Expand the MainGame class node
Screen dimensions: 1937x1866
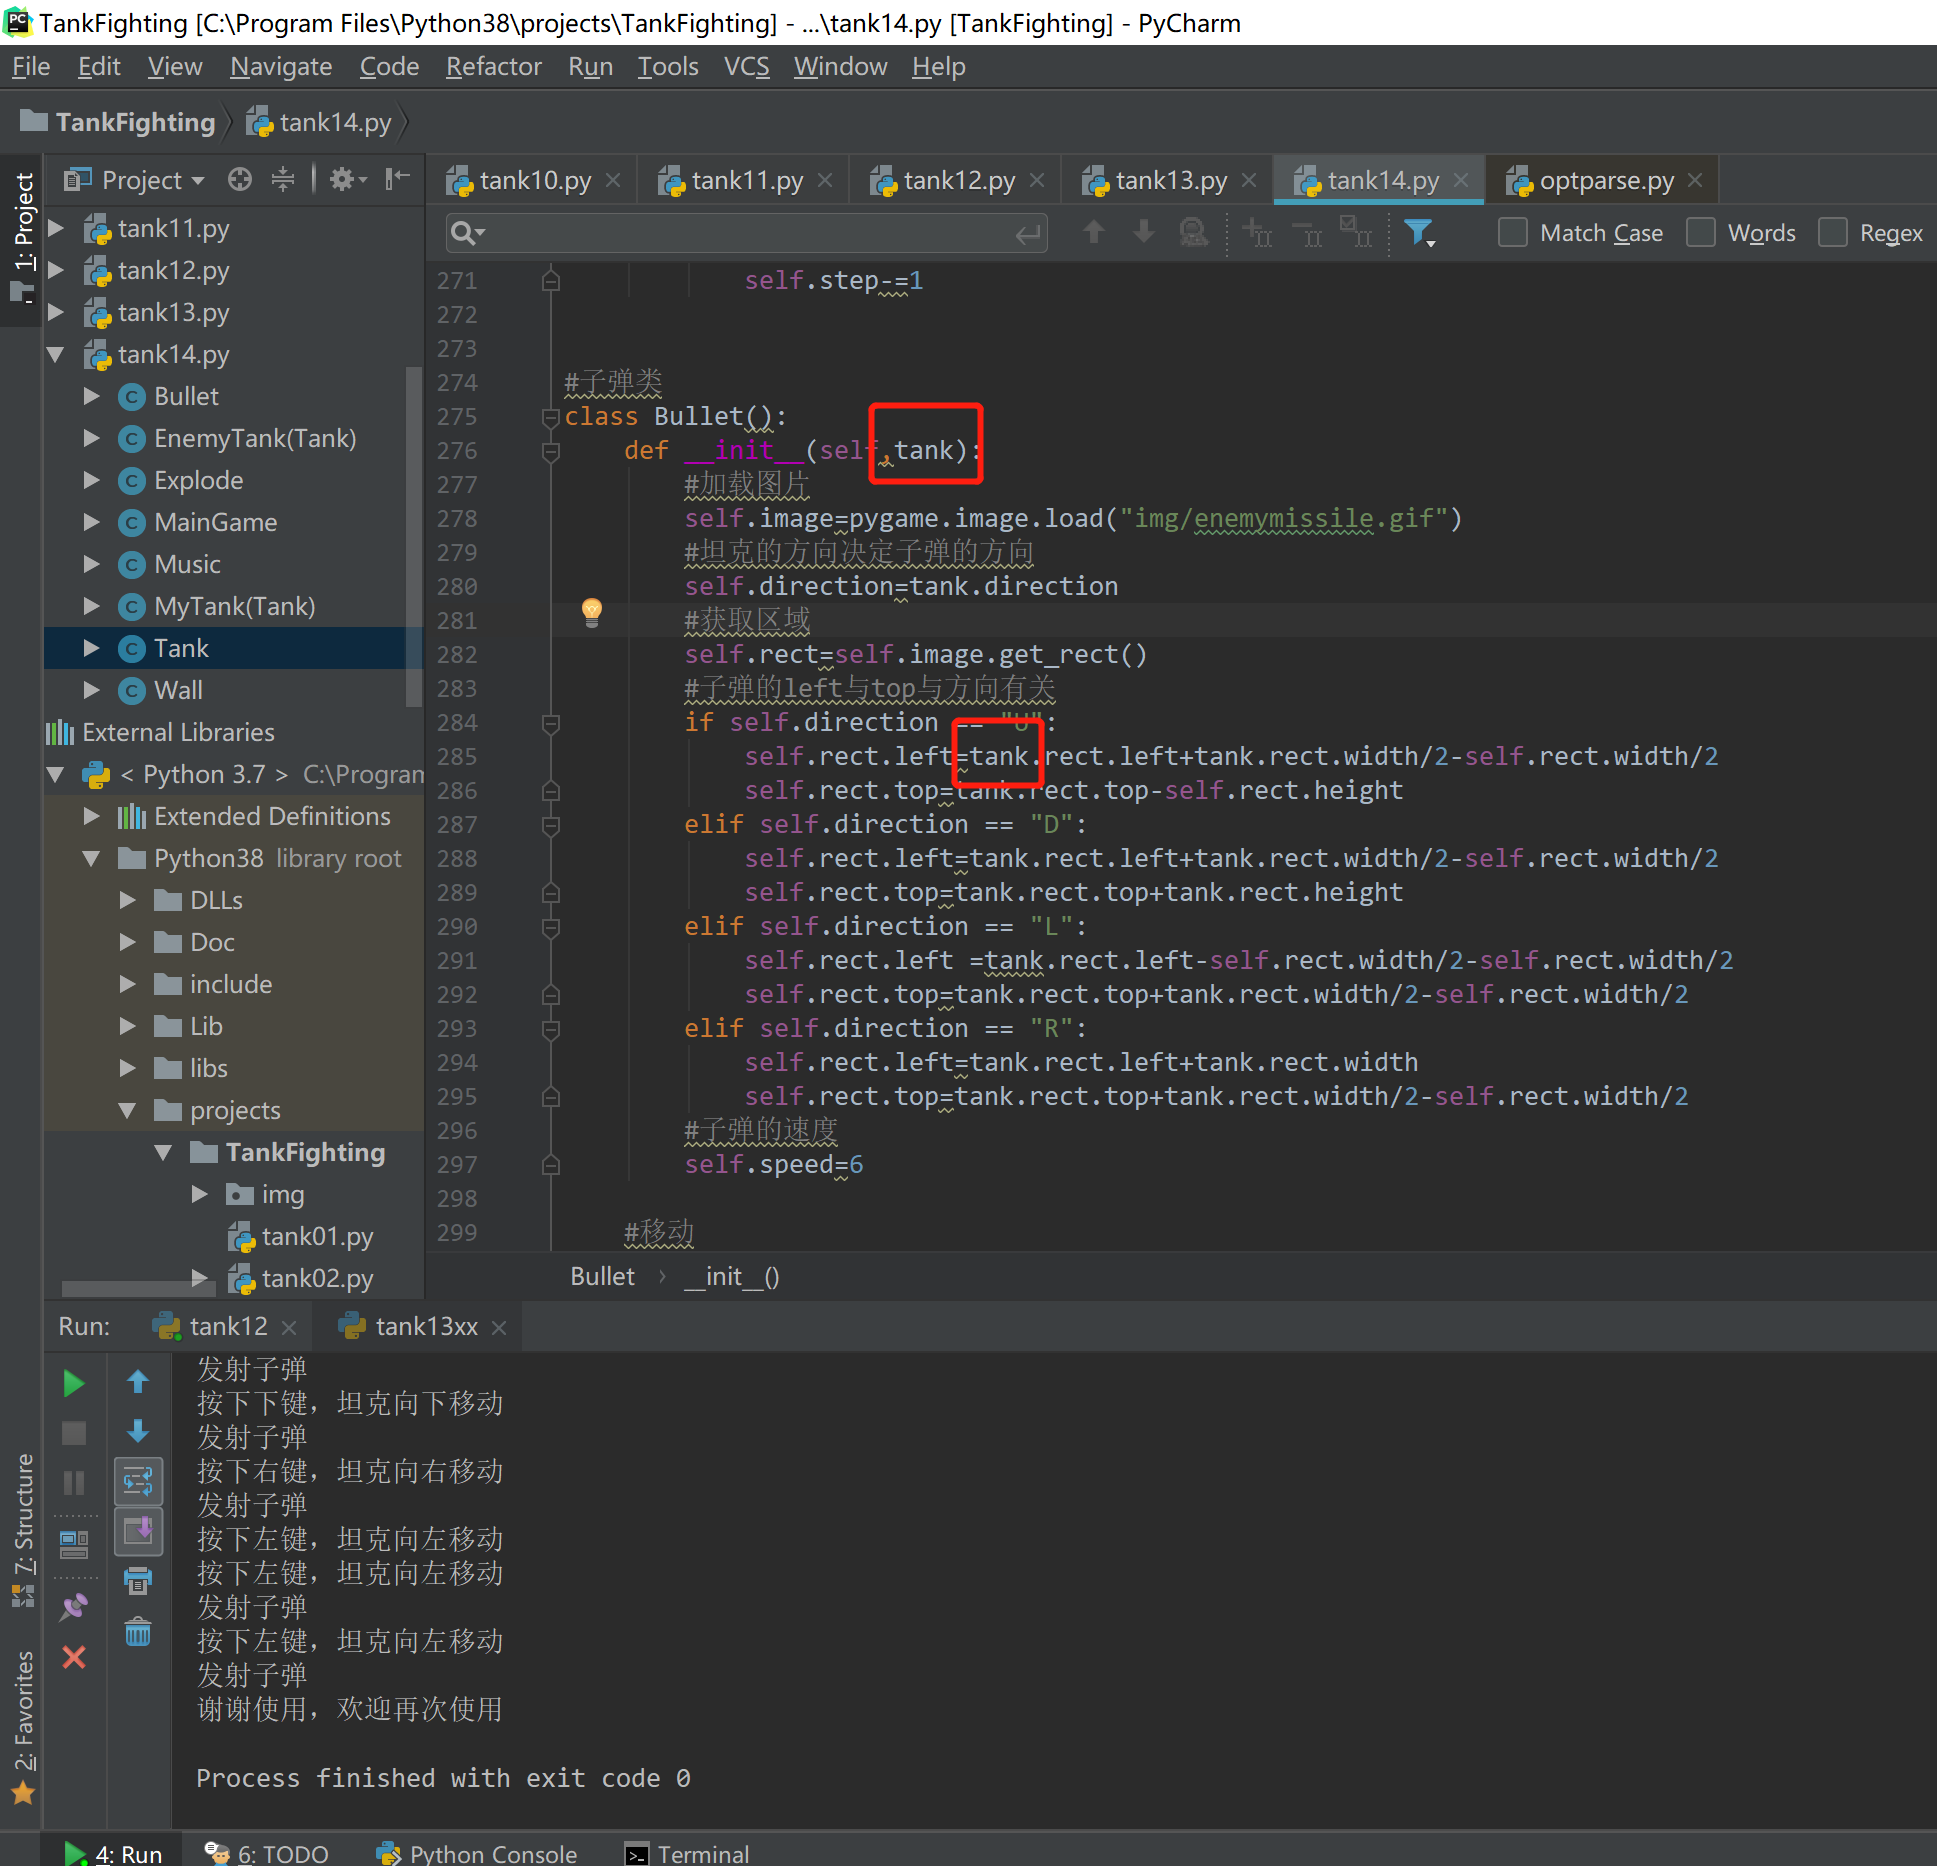pyautogui.click(x=92, y=523)
